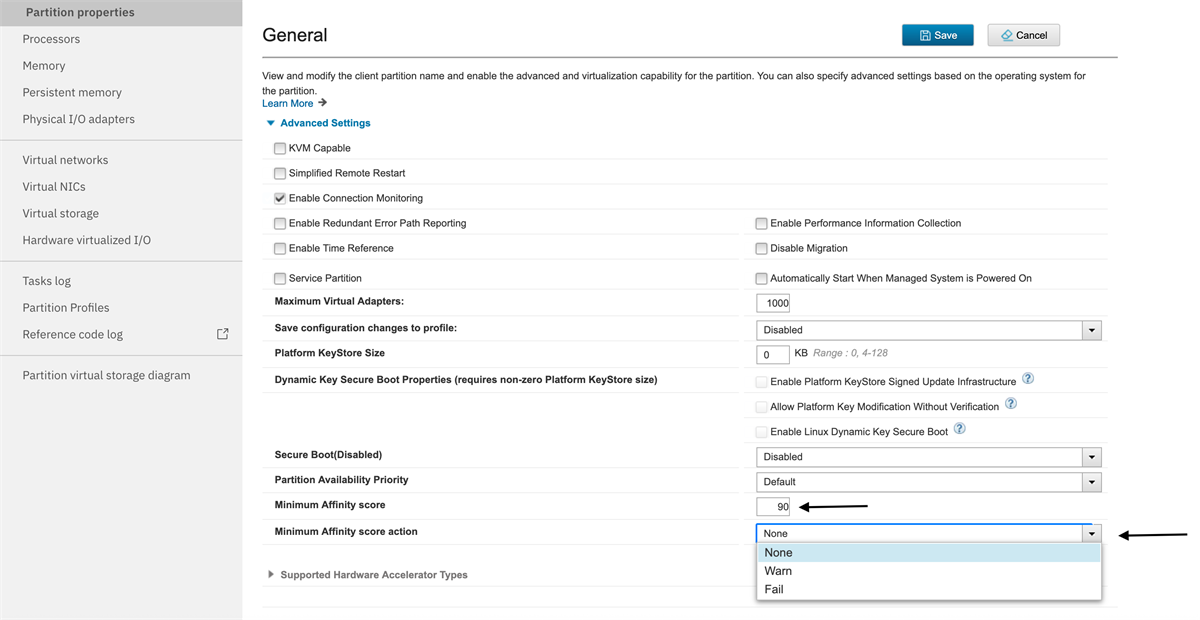Screen dimensions: 1200x620
Task: Toggle Automatically Start When Managed System is Powered On
Action: coord(762,278)
